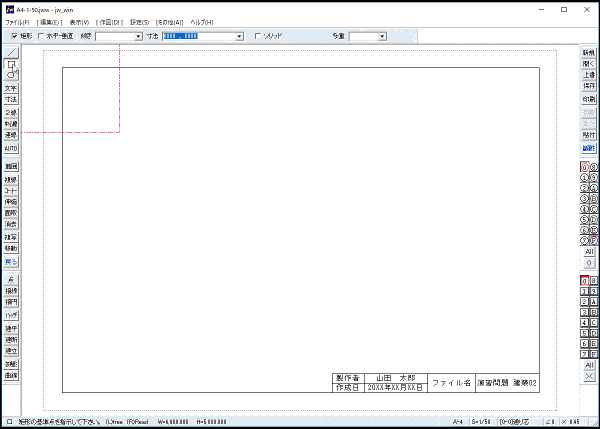Toggle circular layer button 8
The width and height of the screenshot is (600, 429).
593,167
